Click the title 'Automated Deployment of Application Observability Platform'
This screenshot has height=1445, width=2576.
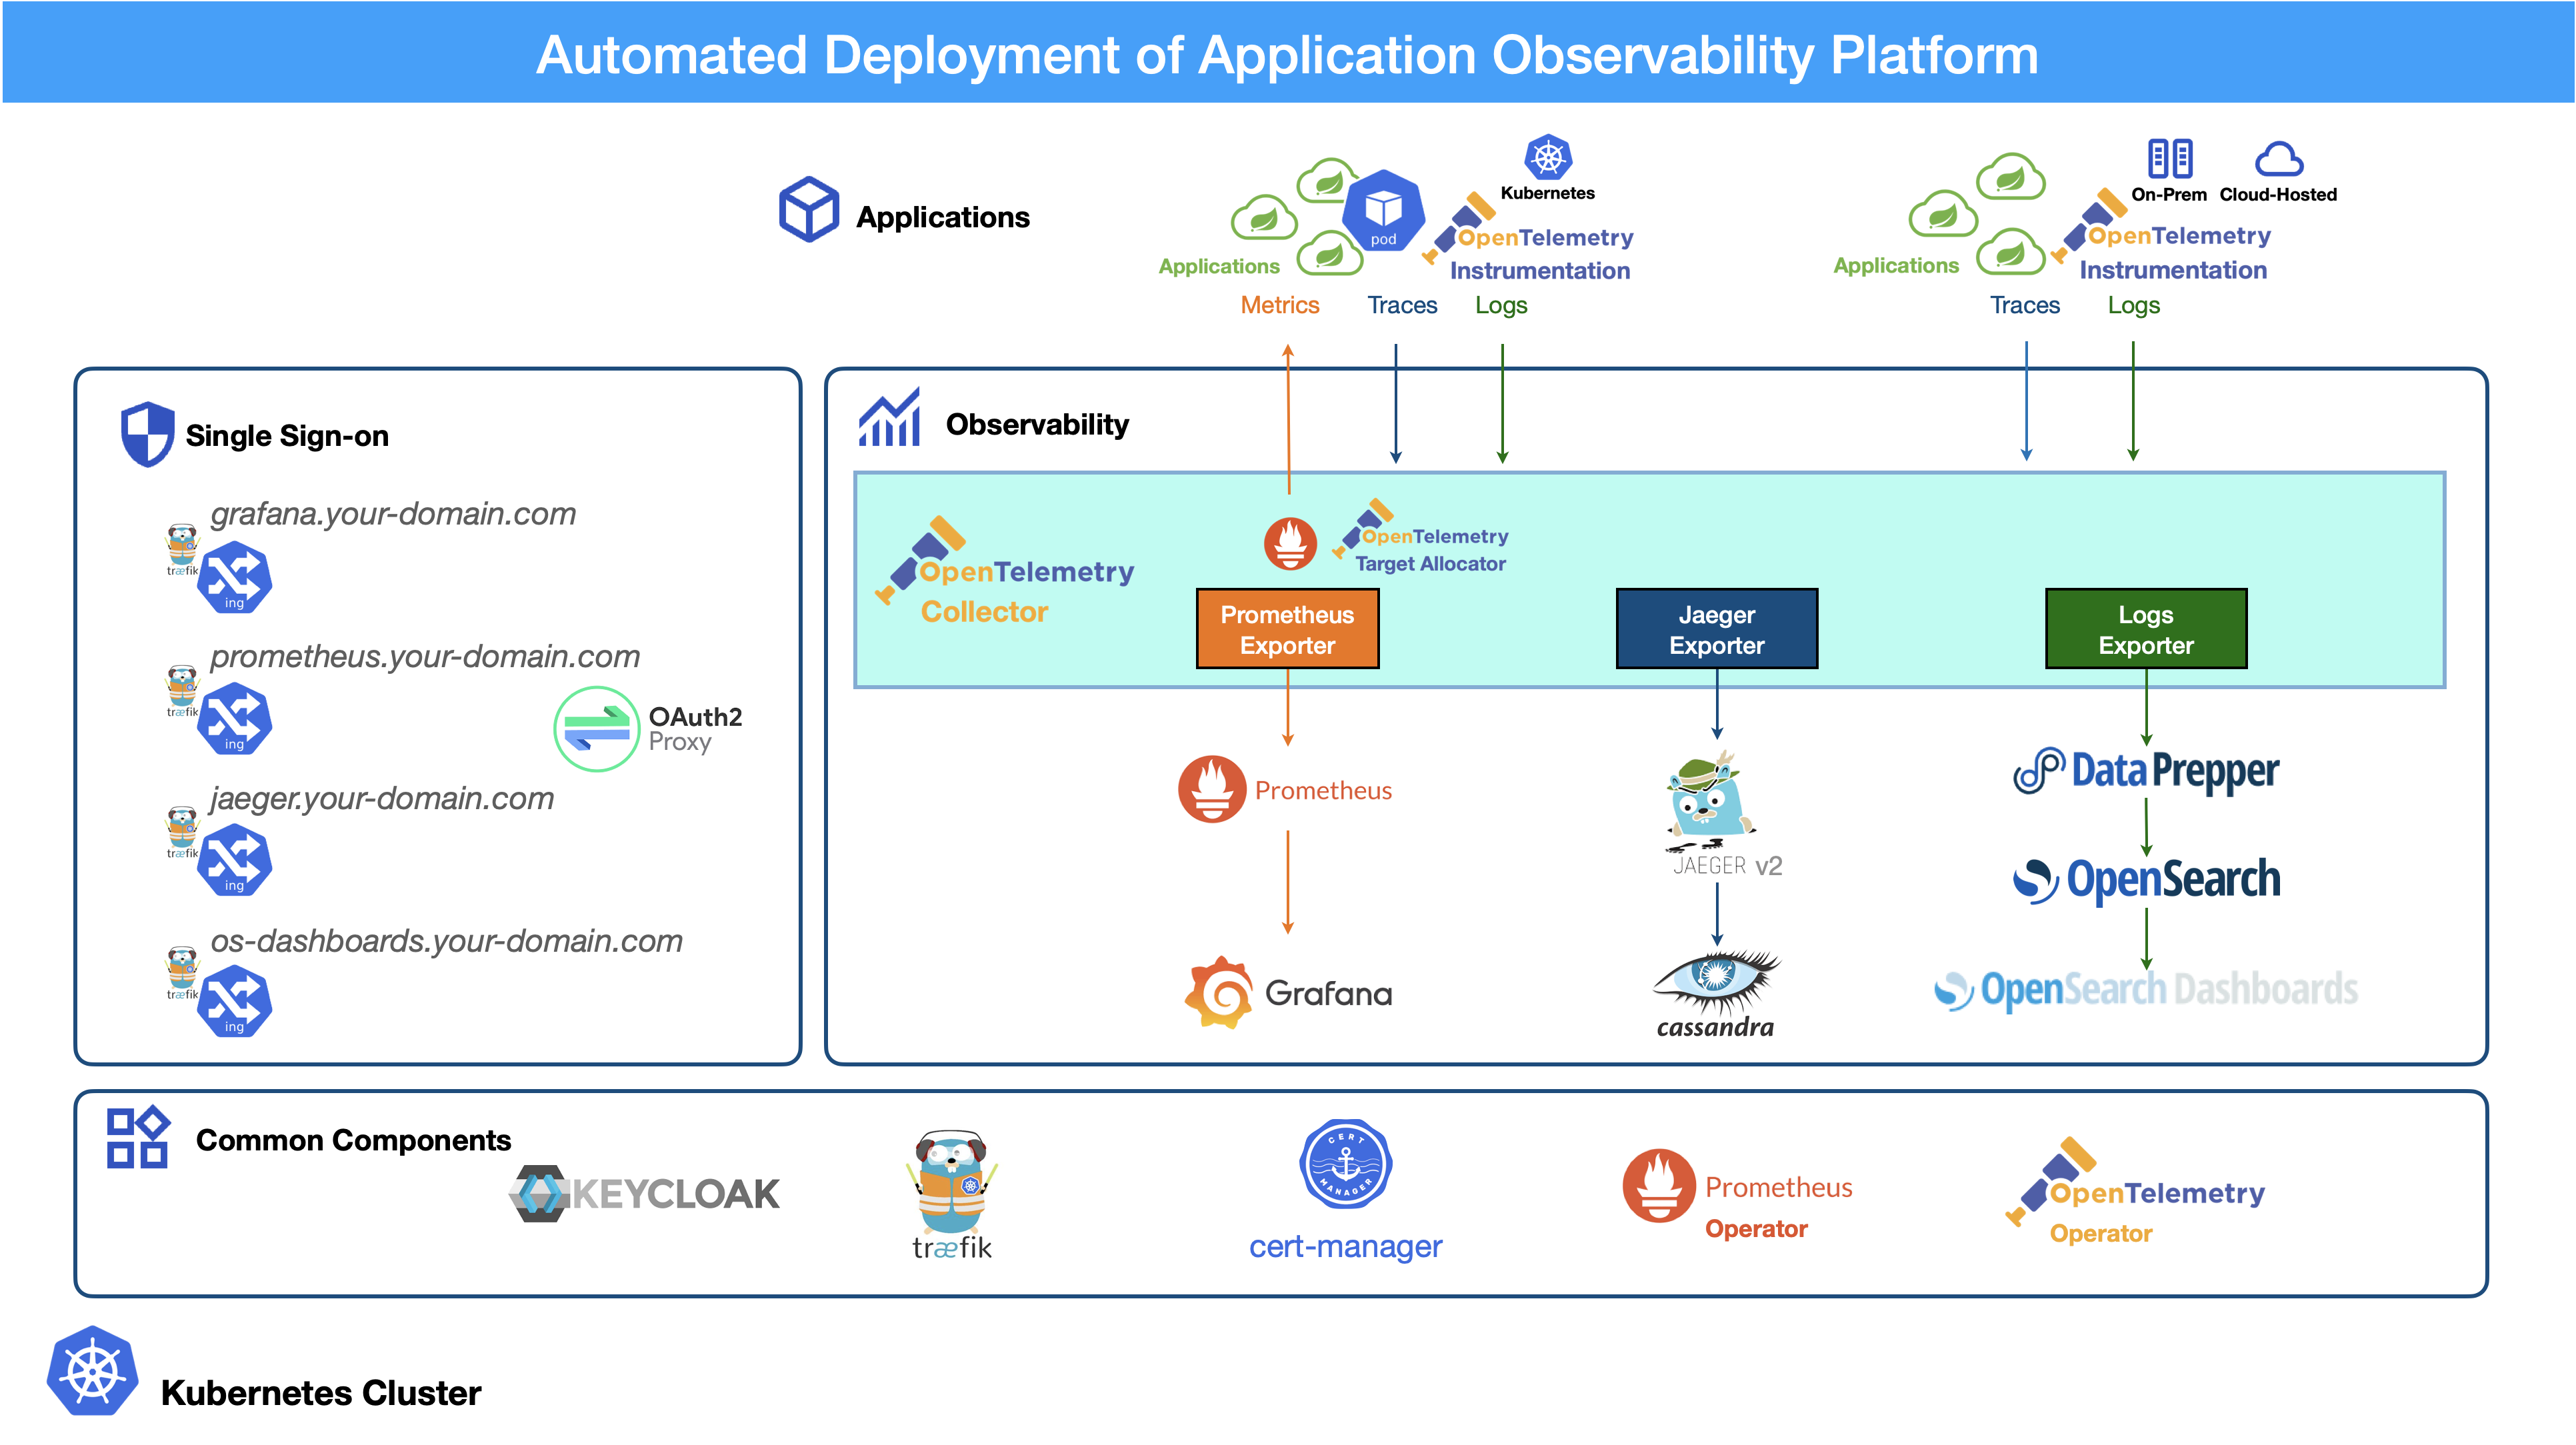tap(1287, 55)
